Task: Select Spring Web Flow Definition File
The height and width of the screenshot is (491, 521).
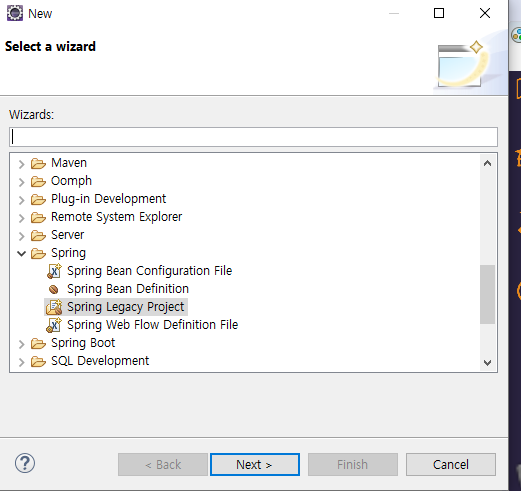Action: point(153,325)
